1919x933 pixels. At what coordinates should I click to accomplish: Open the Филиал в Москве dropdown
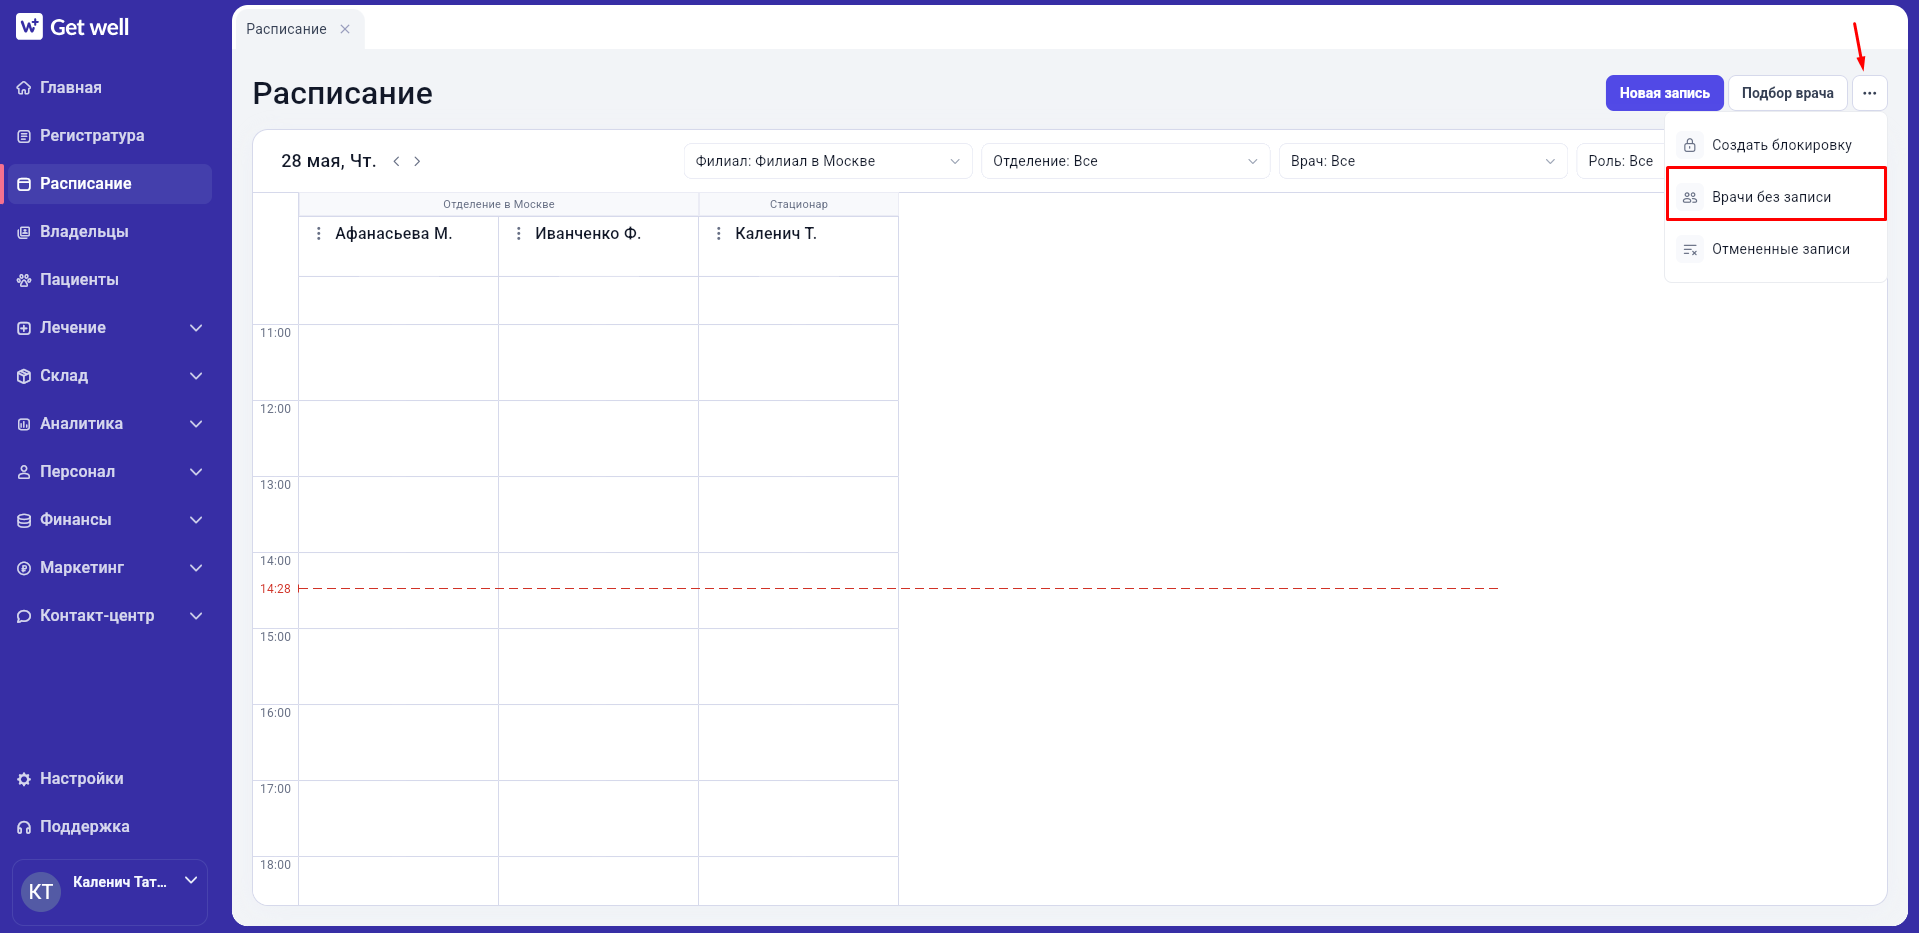828,161
